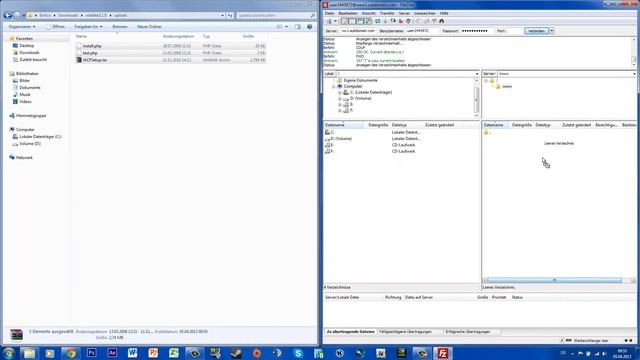Click FileZilla reconnect to server icon
The image size is (640, 360).
pos(408,21)
